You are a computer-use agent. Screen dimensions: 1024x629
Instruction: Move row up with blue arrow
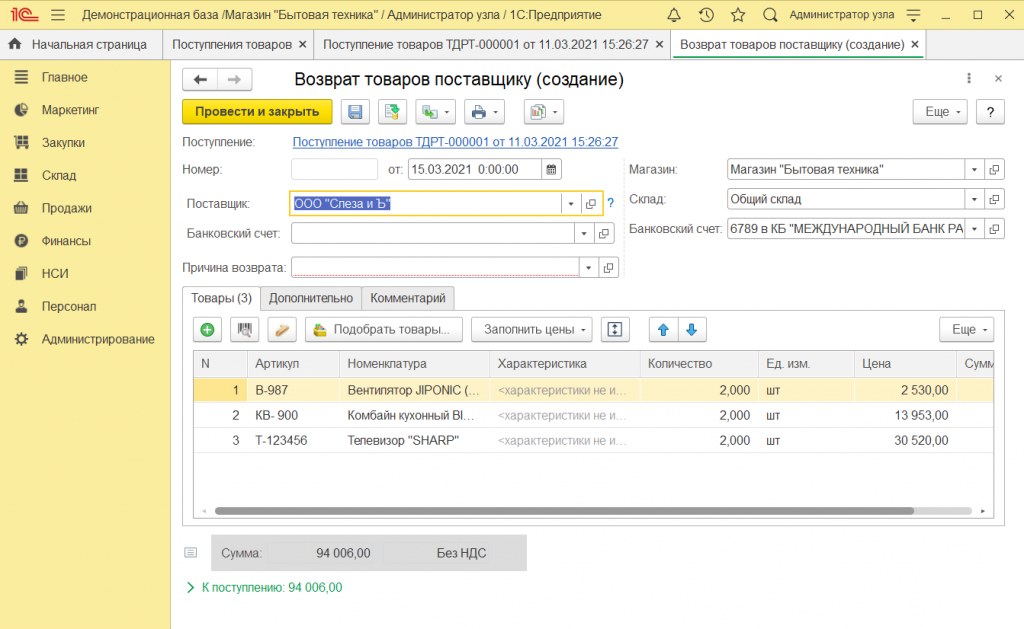(x=661, y=329)
